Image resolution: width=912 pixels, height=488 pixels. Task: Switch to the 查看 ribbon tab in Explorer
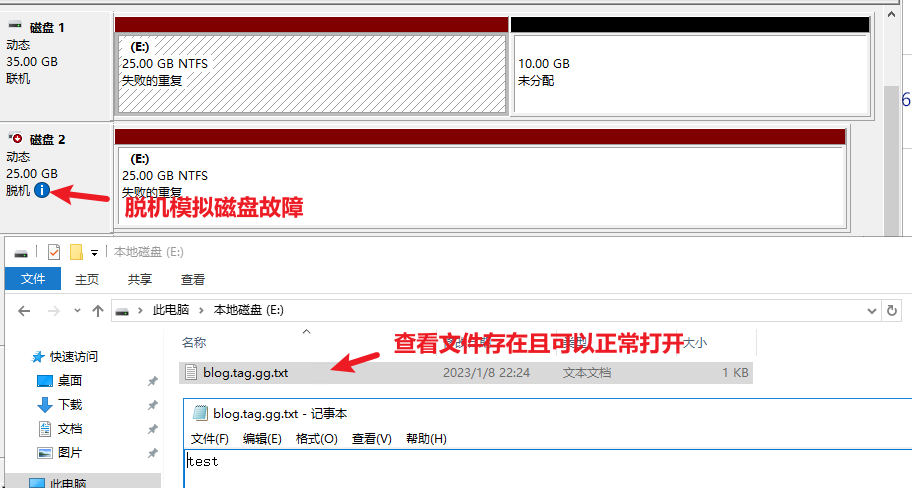pyautogui.click(x=193, y=280)
